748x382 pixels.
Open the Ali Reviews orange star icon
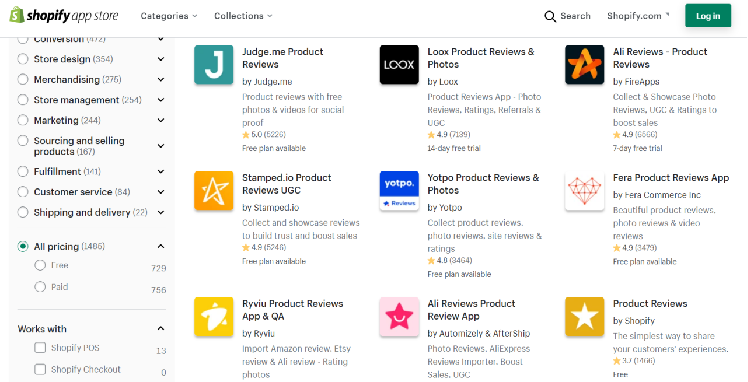coord(585,65)
